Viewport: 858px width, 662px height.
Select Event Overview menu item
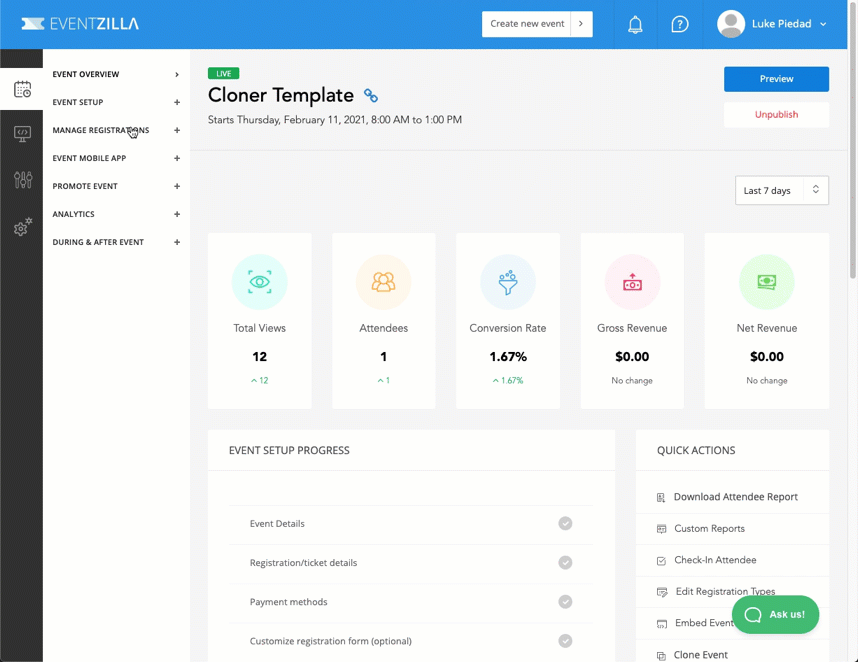coord(85,74)
